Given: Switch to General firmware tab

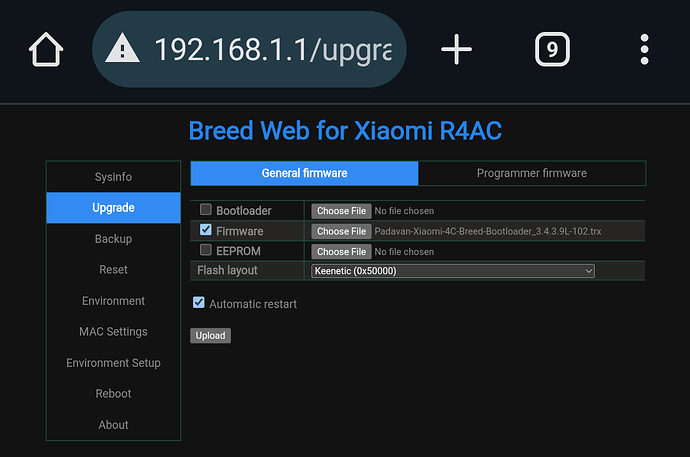Looking at the screenshot, I should [x=305, y=173].
